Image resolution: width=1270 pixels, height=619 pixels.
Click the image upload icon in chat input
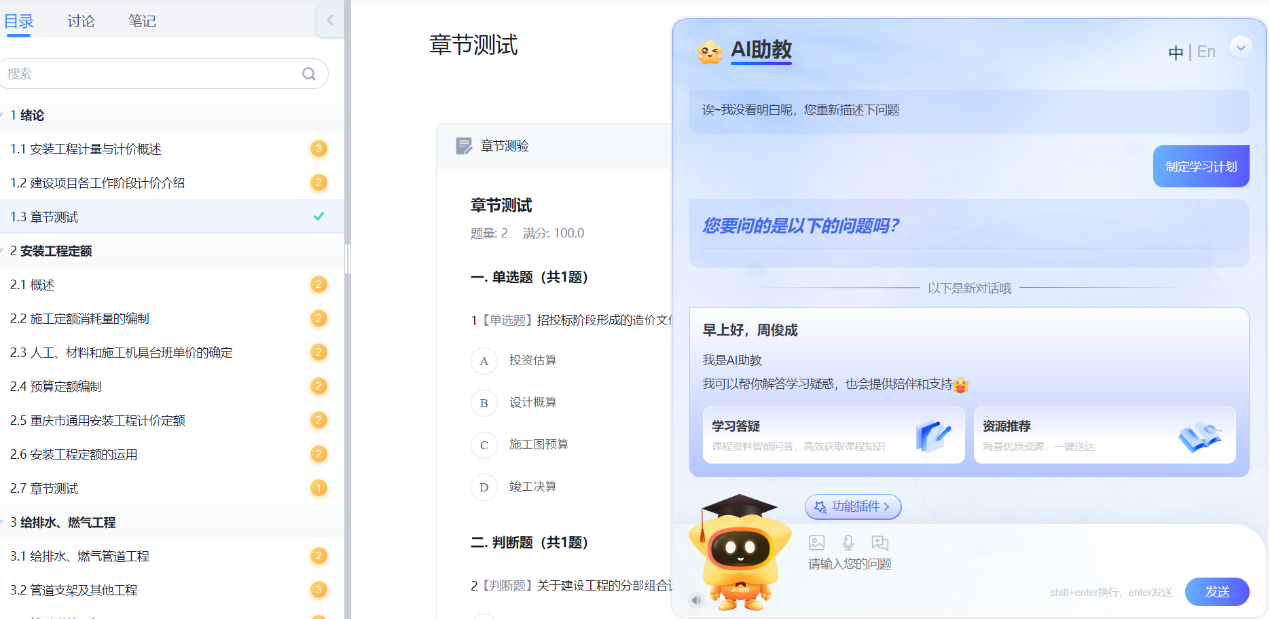(817, 542)
